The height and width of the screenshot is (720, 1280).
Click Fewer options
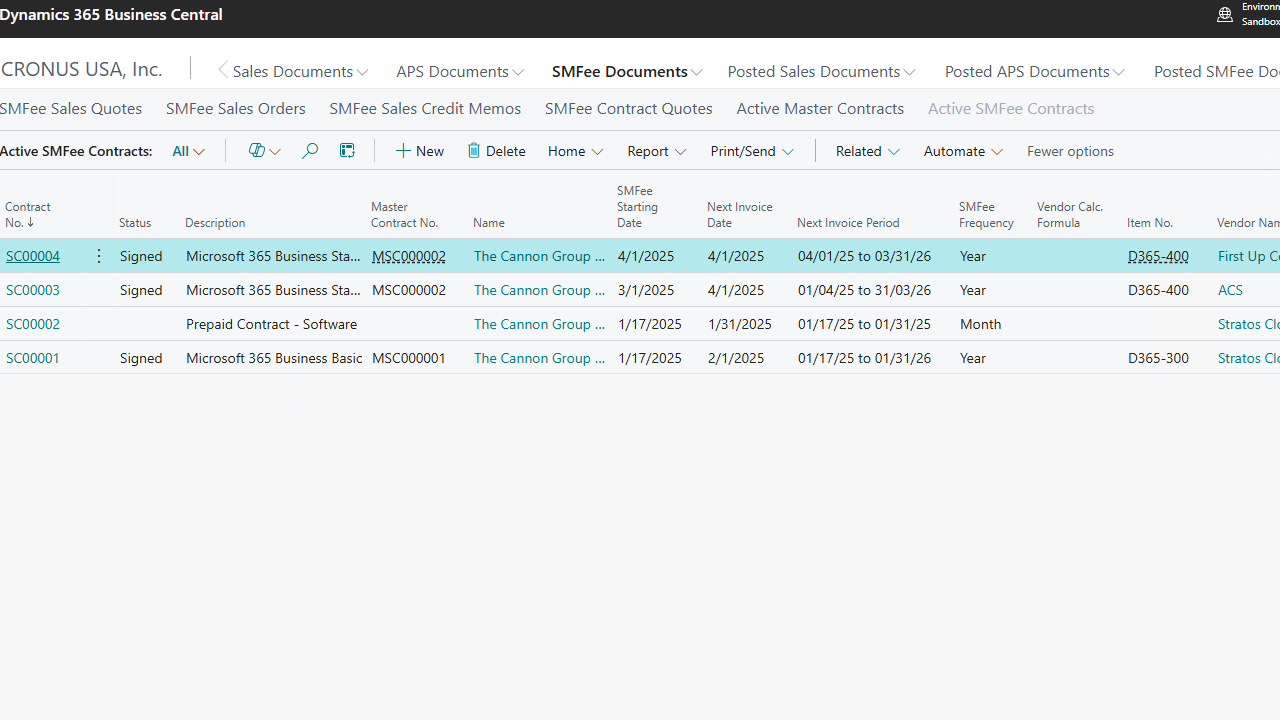(1070, 150)
